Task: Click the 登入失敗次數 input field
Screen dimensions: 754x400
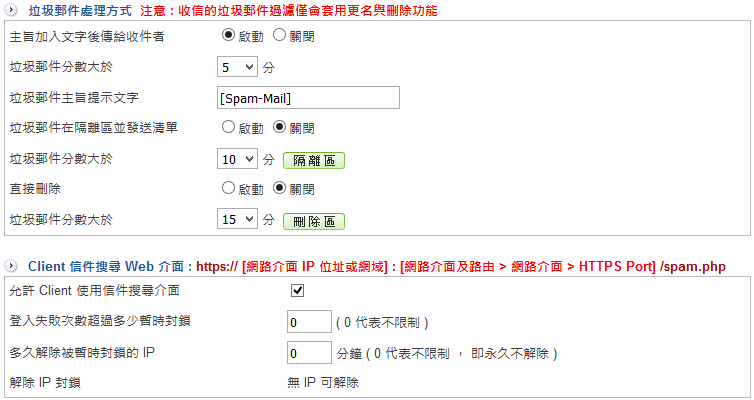Action: tap(309, 322)
